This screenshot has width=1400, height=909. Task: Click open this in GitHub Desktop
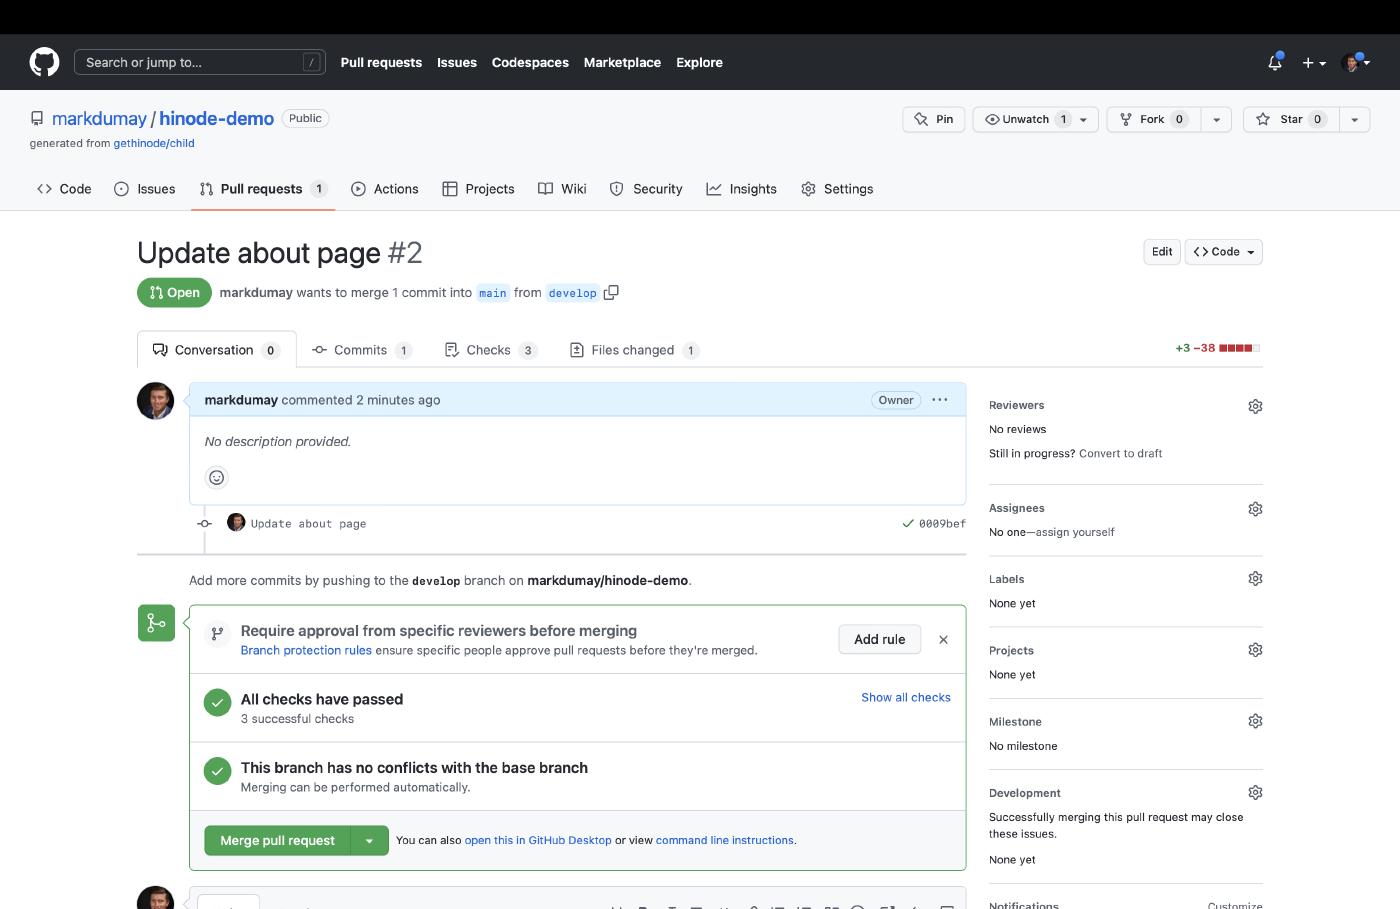tap(538, 840)
